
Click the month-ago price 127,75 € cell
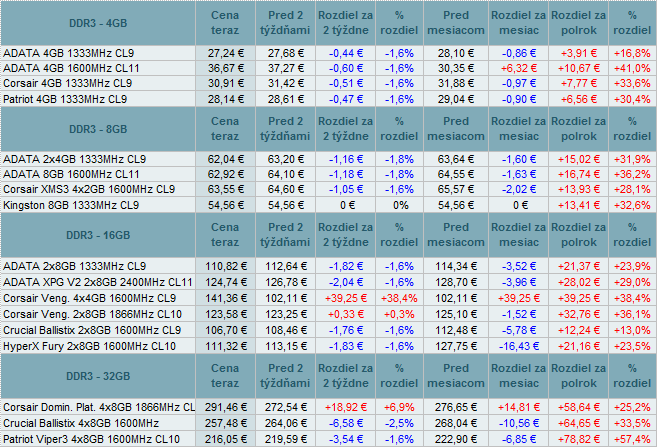456,346
